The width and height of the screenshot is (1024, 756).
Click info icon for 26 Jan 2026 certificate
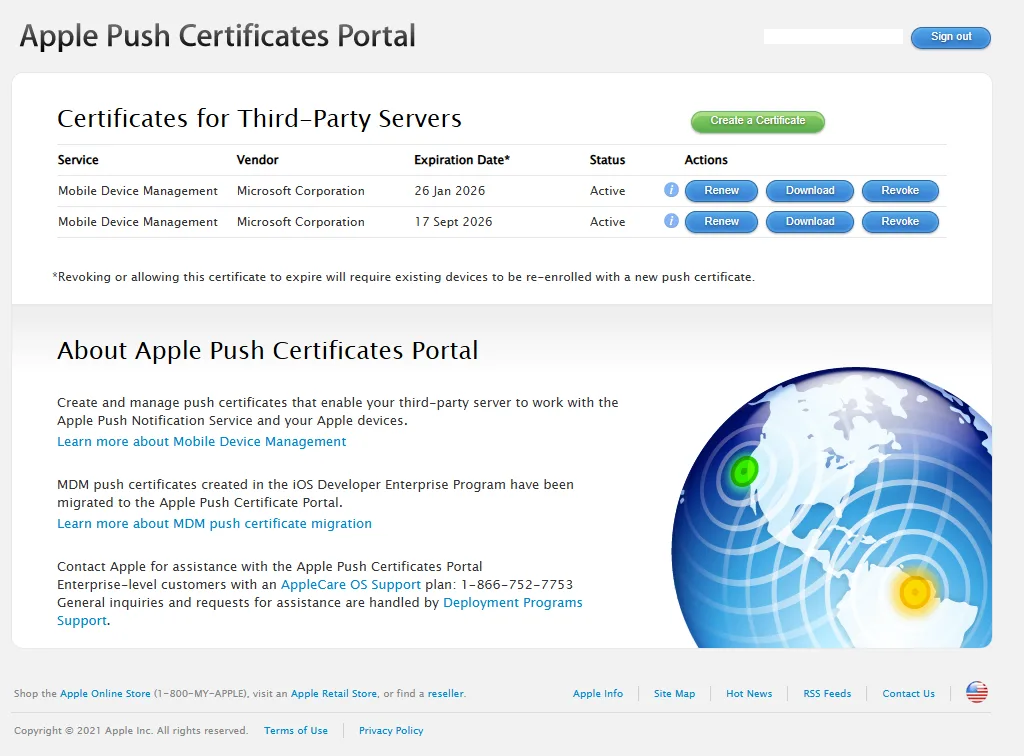pyautogui.click(x=671, y=190)
